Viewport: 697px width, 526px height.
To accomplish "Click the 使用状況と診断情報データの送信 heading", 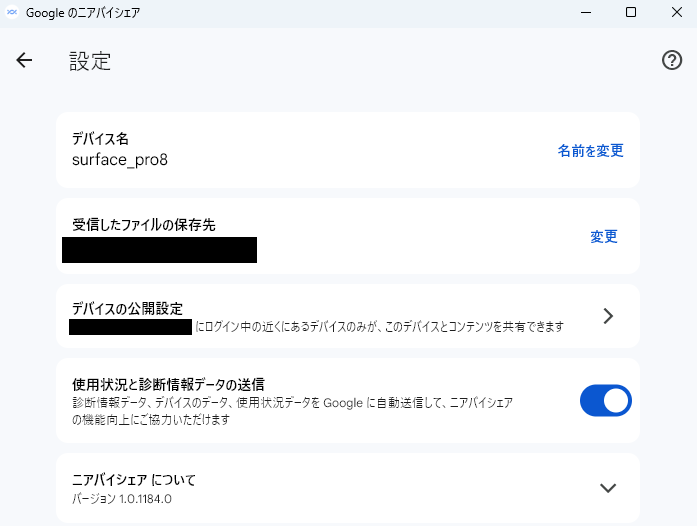I will (x=168, y=384).
